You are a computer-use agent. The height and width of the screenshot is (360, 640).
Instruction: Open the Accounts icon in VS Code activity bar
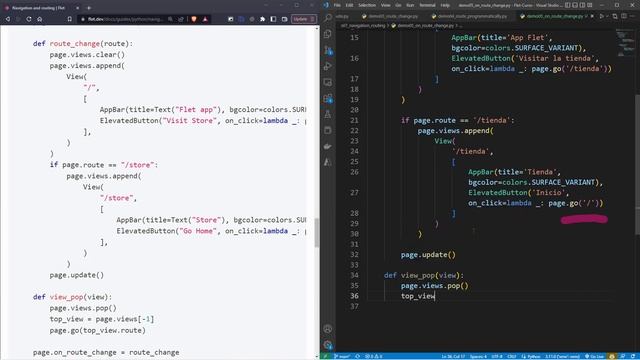click(328, 329)
